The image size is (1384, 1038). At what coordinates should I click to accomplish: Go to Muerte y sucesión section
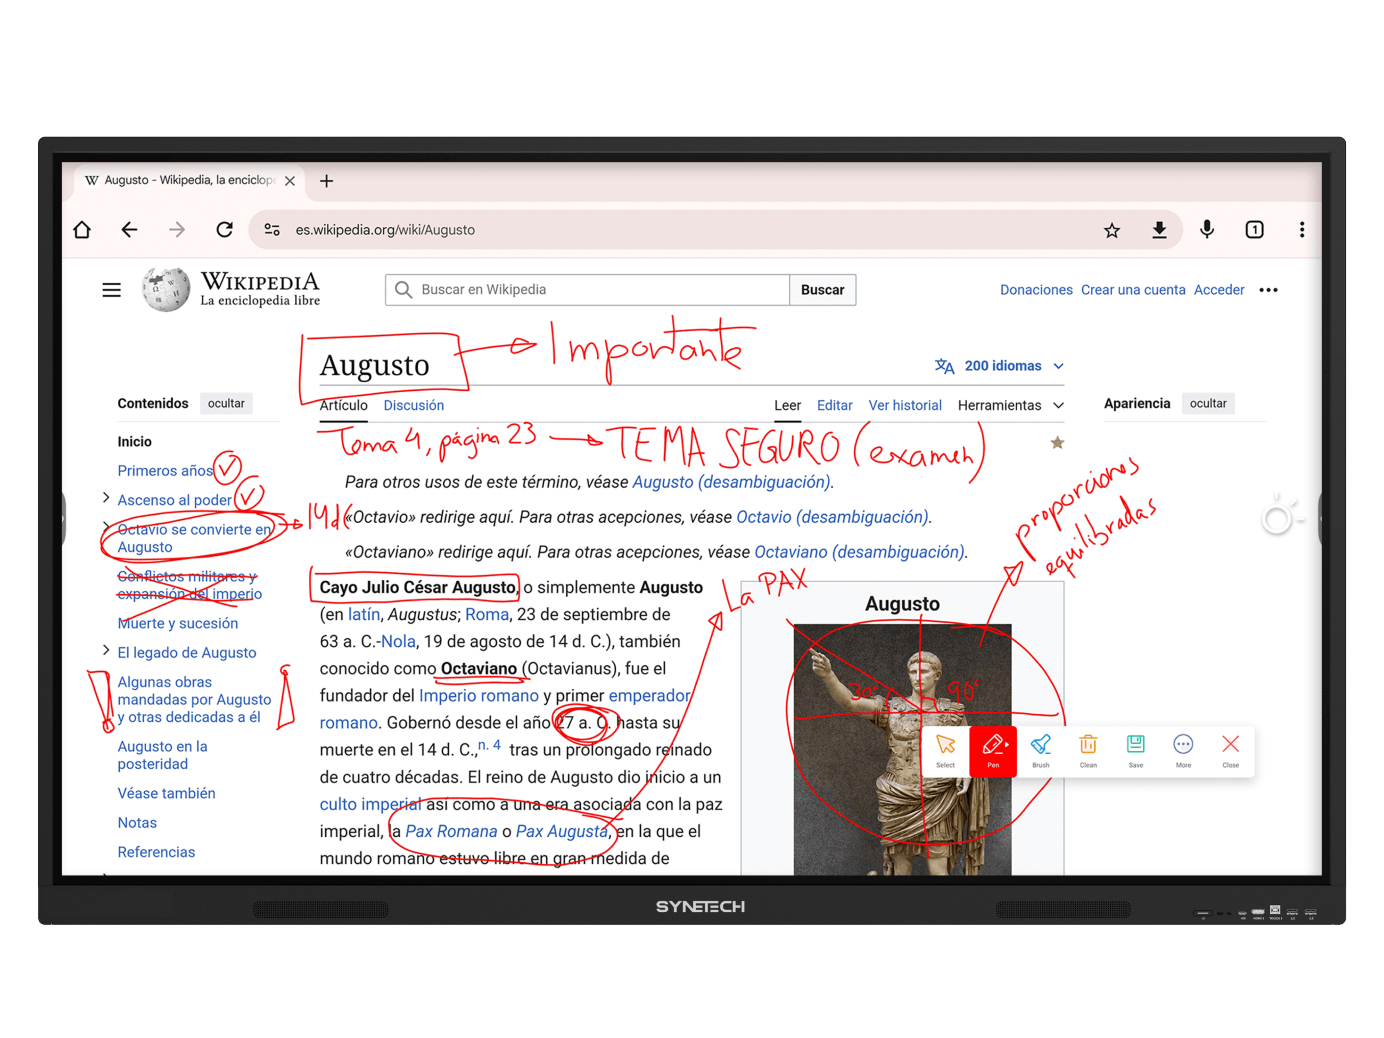point(177,623)
